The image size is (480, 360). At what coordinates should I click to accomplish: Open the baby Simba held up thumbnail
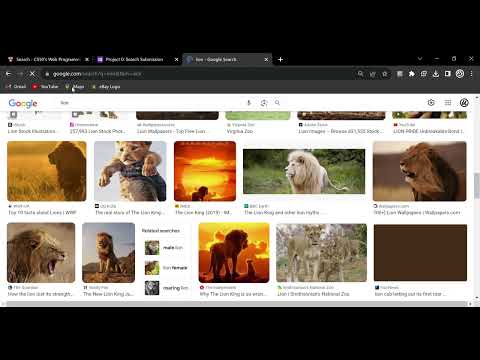(x=130, y=171)
